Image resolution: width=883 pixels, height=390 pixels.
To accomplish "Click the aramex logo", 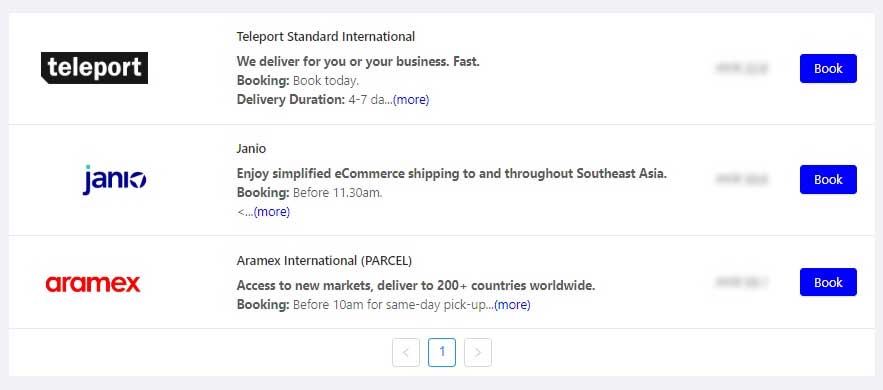I will [x=92, y=283].
